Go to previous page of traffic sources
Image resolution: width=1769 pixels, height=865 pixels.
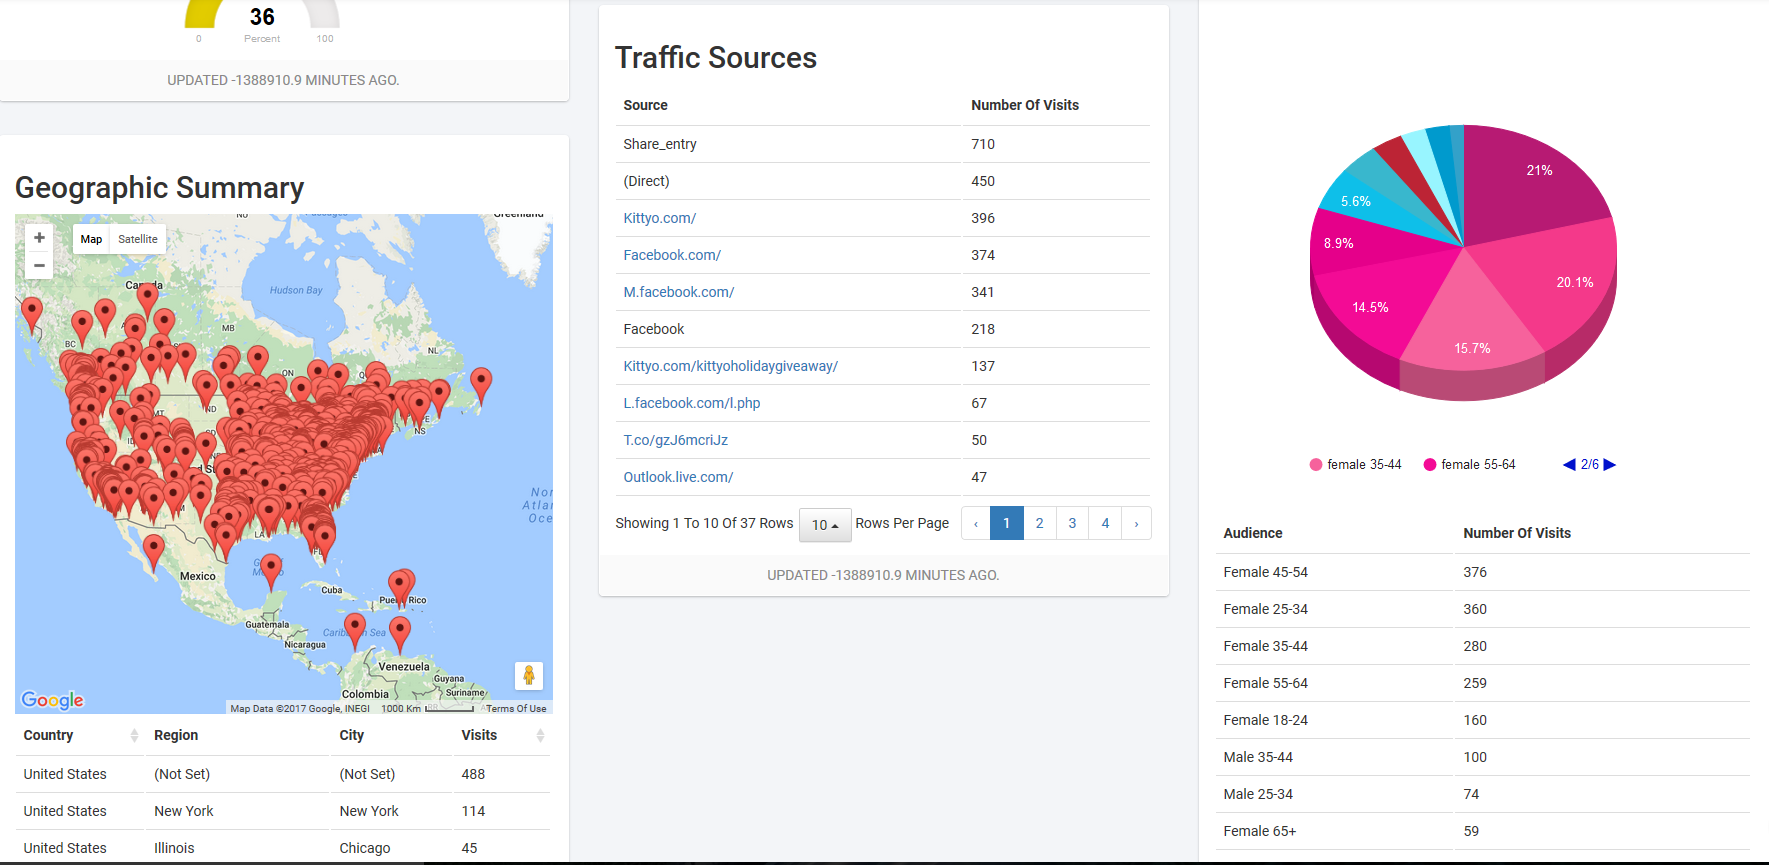(x=976, y=523)
